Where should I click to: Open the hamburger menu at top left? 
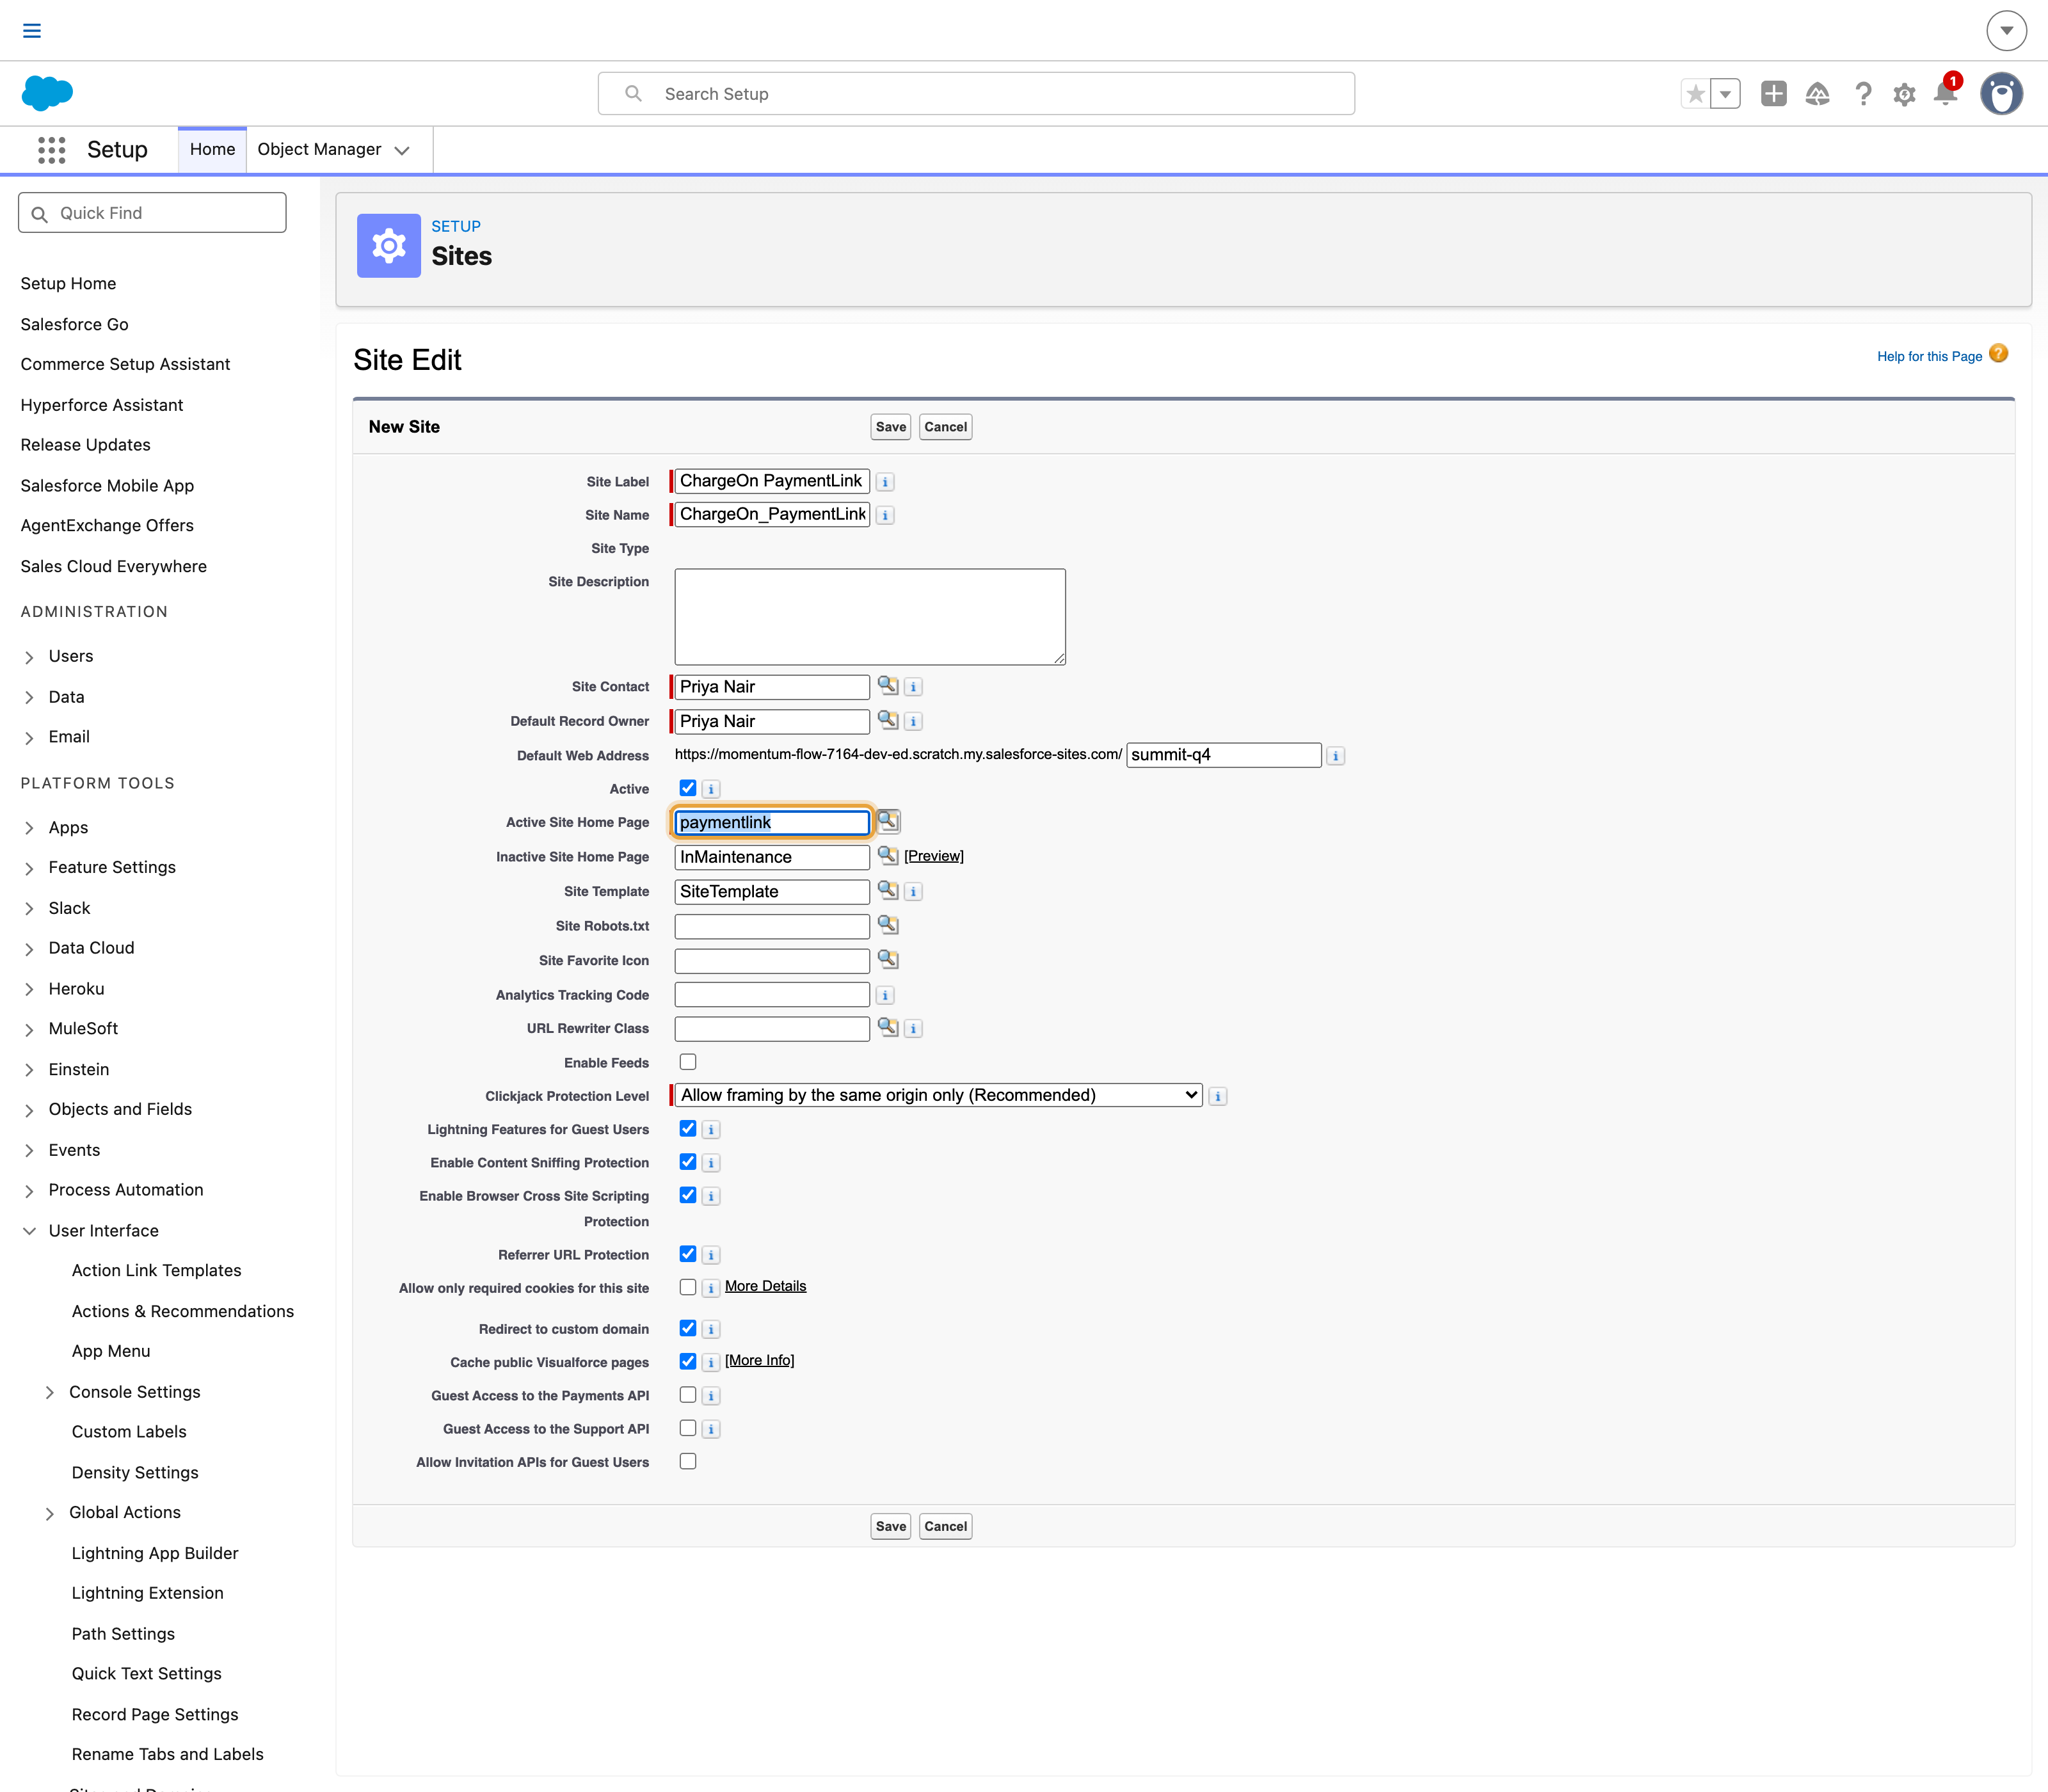(32, 30)
